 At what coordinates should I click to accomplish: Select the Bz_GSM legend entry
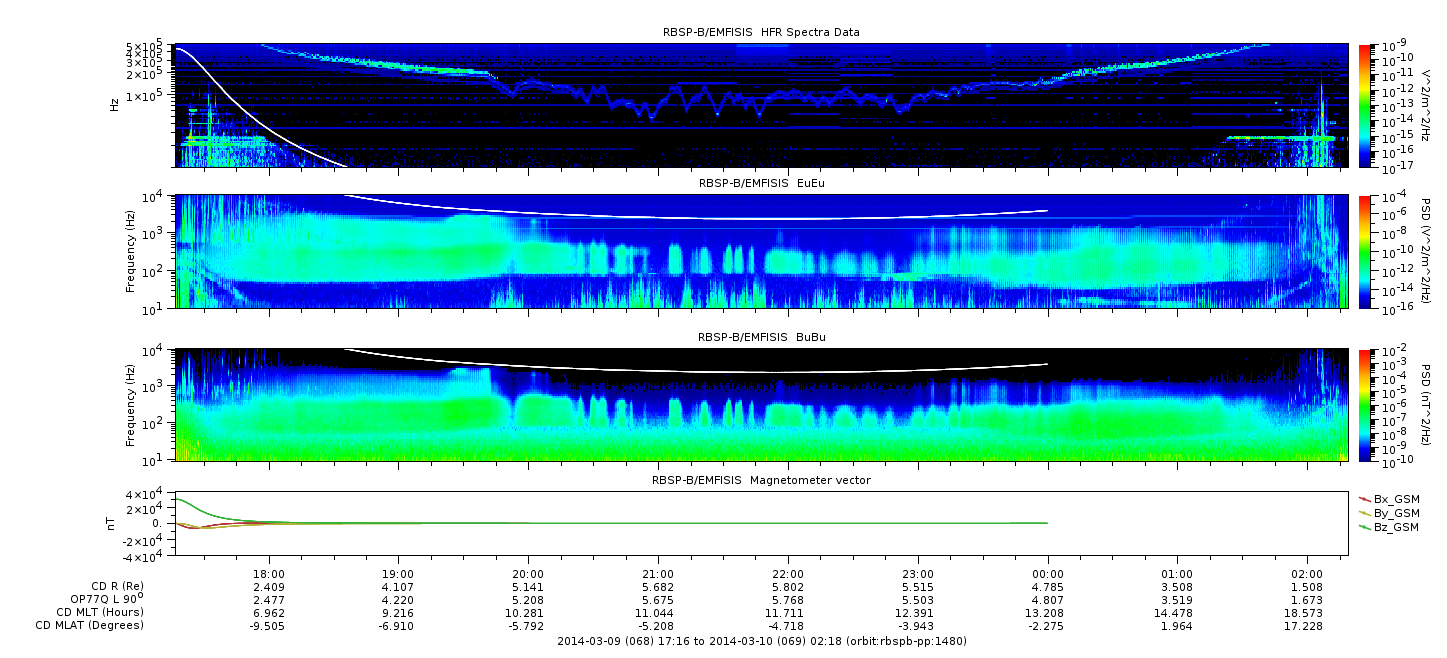pos(1395,526)
